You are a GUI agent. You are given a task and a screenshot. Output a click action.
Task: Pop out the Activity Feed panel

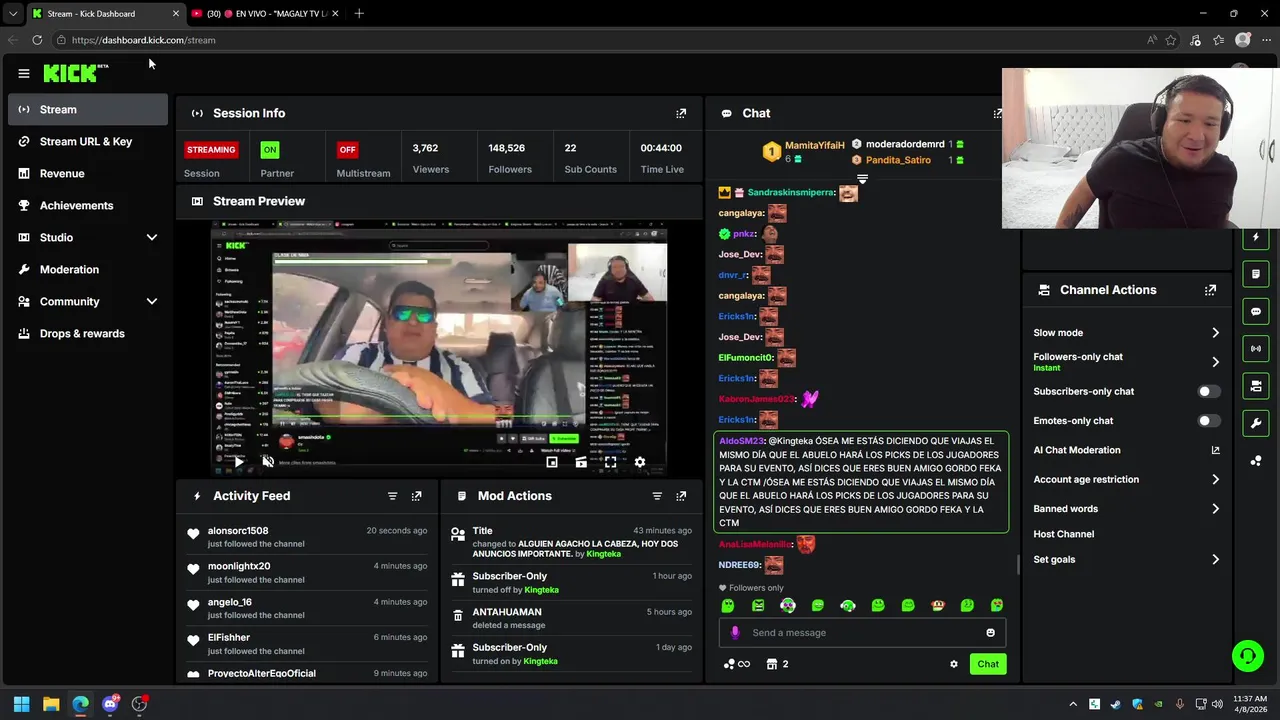pos(416,496)
